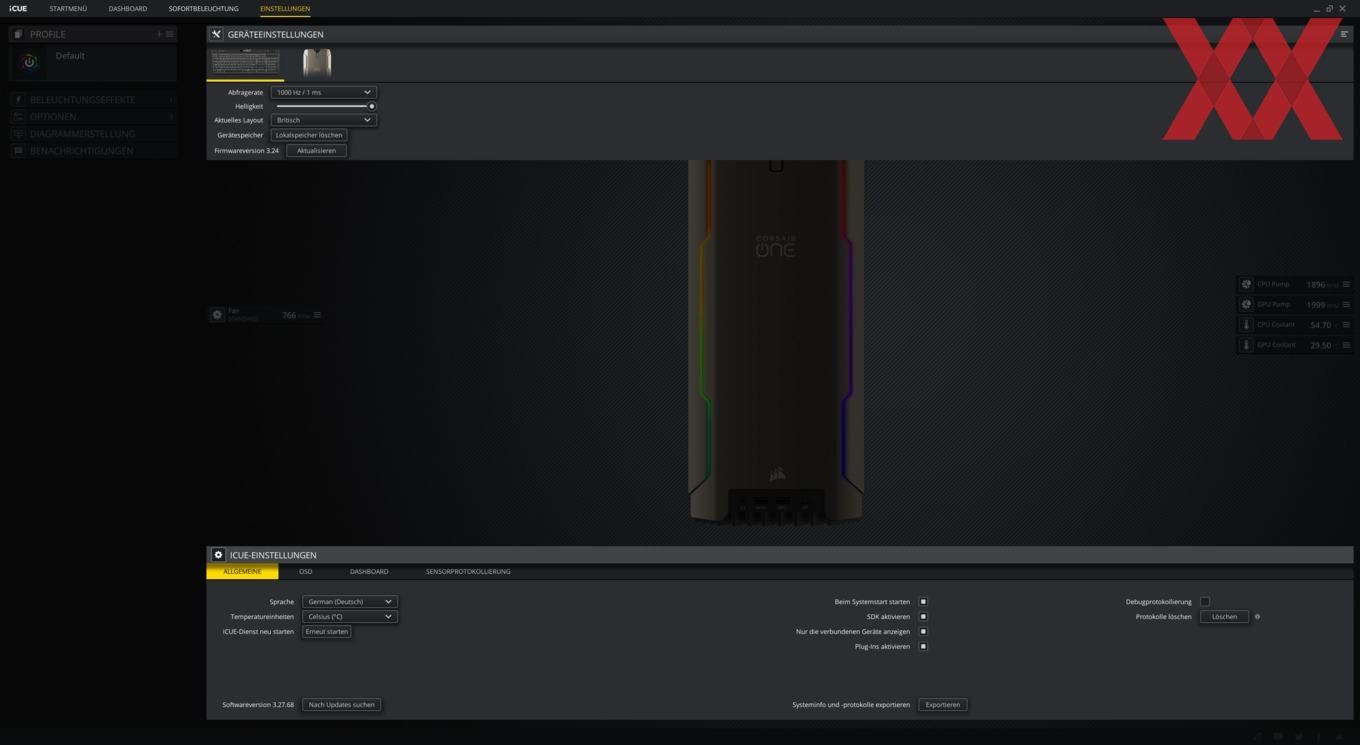Open the Fan sensor options menu
1360x745 pixels.
click(317, 315)
